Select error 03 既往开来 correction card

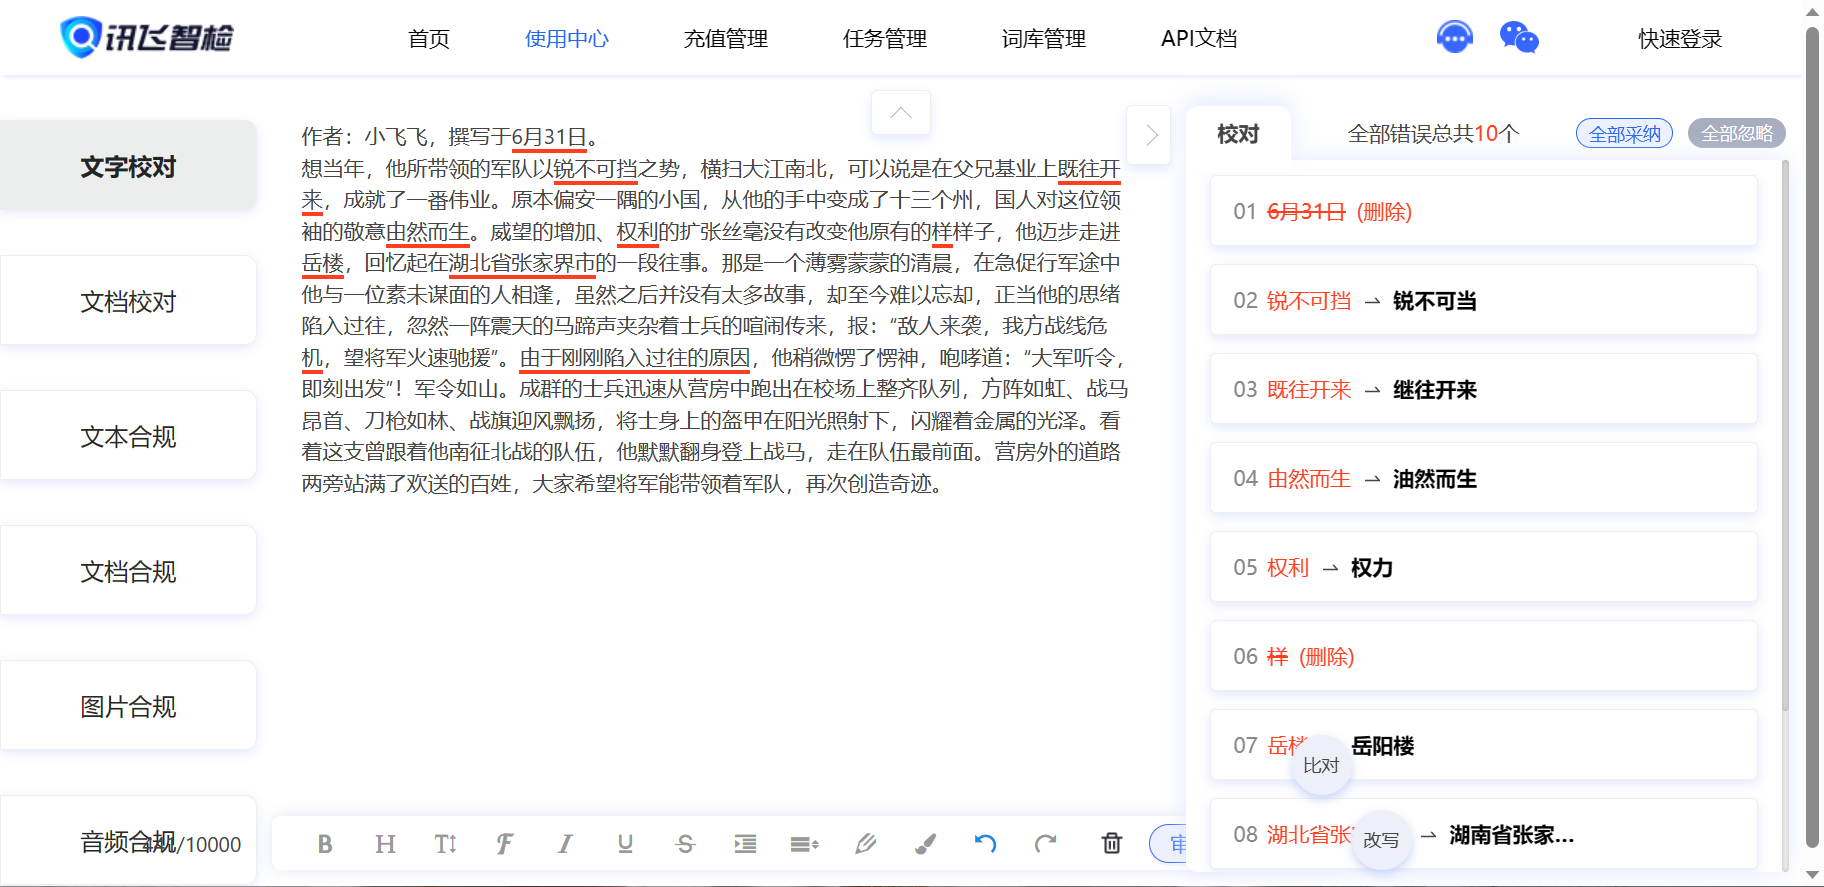[x=1484, y=389]
